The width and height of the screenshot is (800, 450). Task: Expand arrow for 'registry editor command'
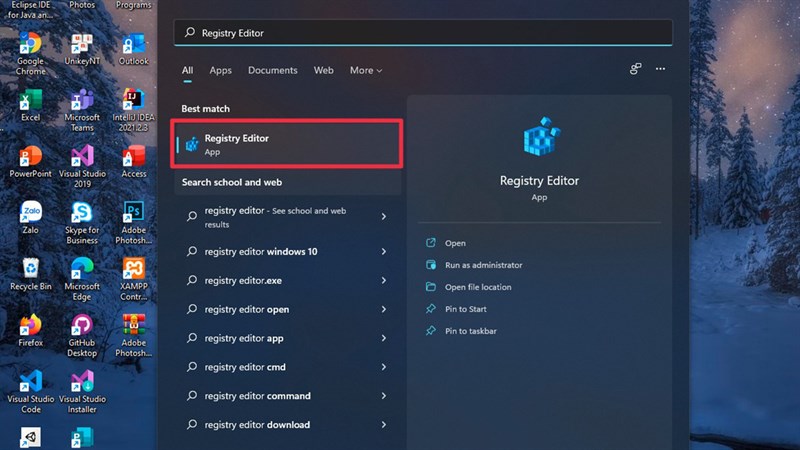384,396
